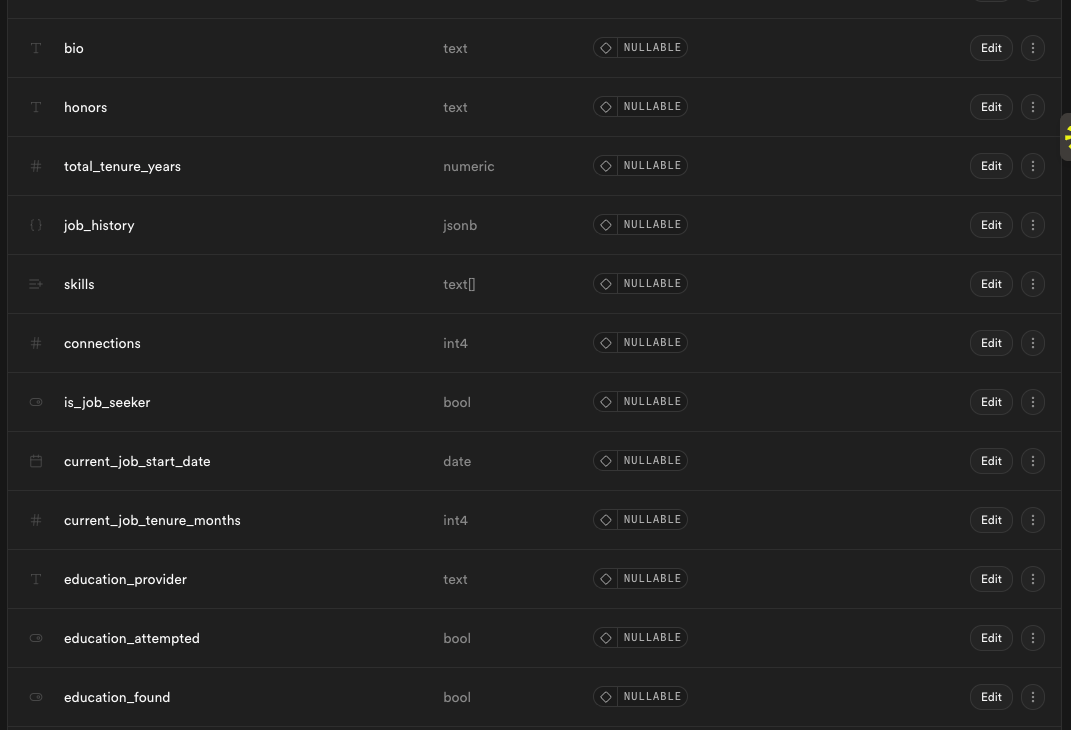This screenshot has height=730, width=1071.
Task: Click the jsonb braces icon for job_history
Action: click(x=36, y=225)
